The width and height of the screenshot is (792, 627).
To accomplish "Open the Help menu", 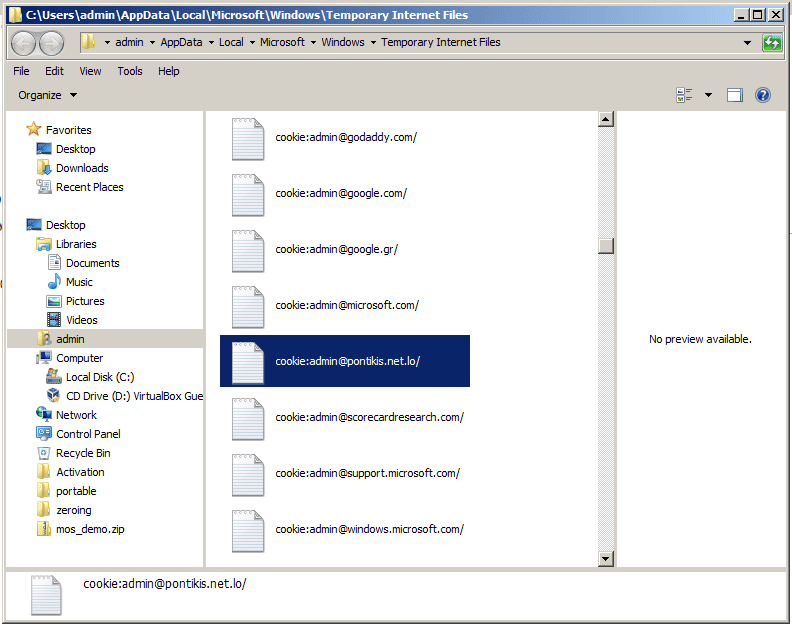I will (x=169, y=71).
